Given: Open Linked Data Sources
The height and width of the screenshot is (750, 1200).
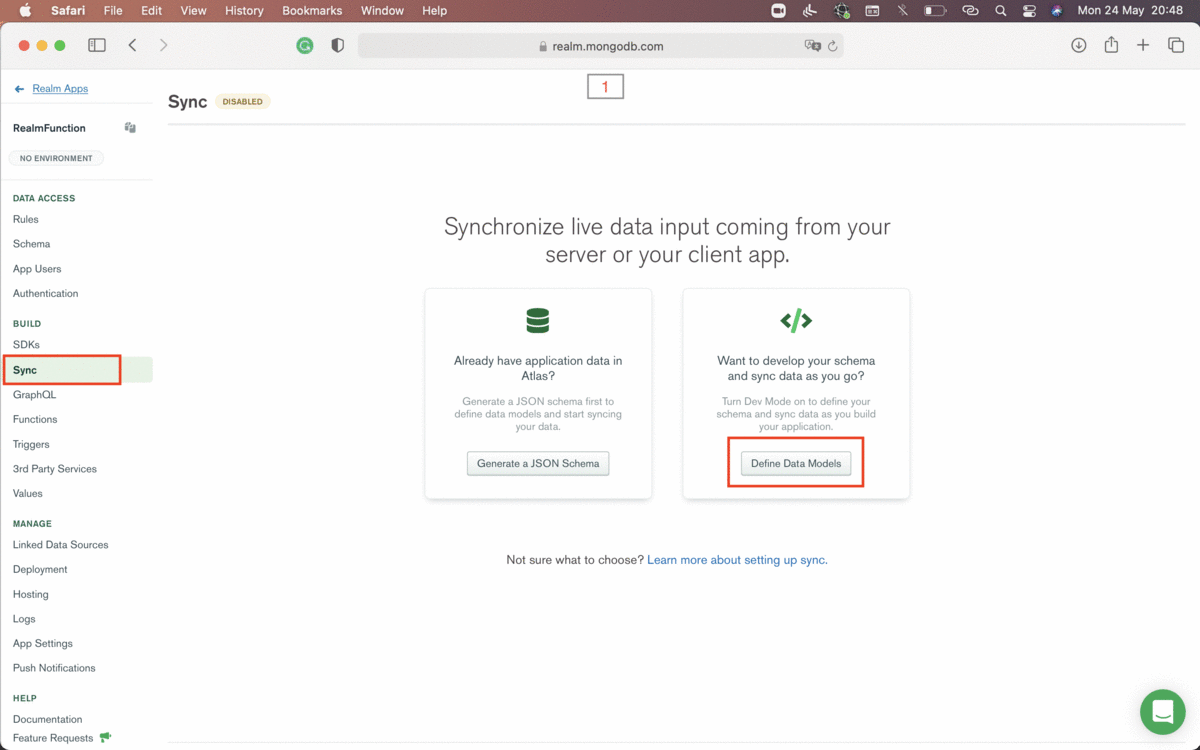Looking at the screenshot, I should [x=60, y=545].
